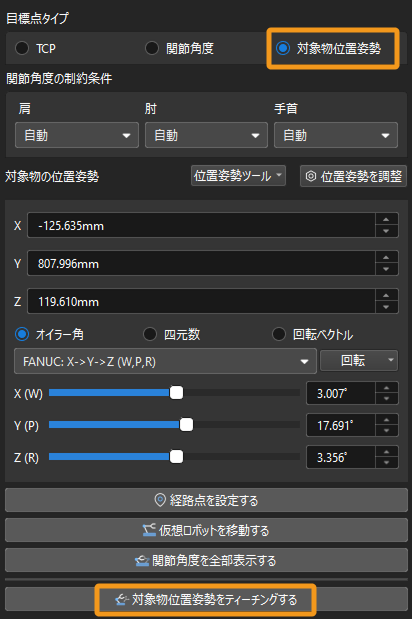Screen dimensions: 412x619
Task: Click the X position input field
Action: coord(201,225)
